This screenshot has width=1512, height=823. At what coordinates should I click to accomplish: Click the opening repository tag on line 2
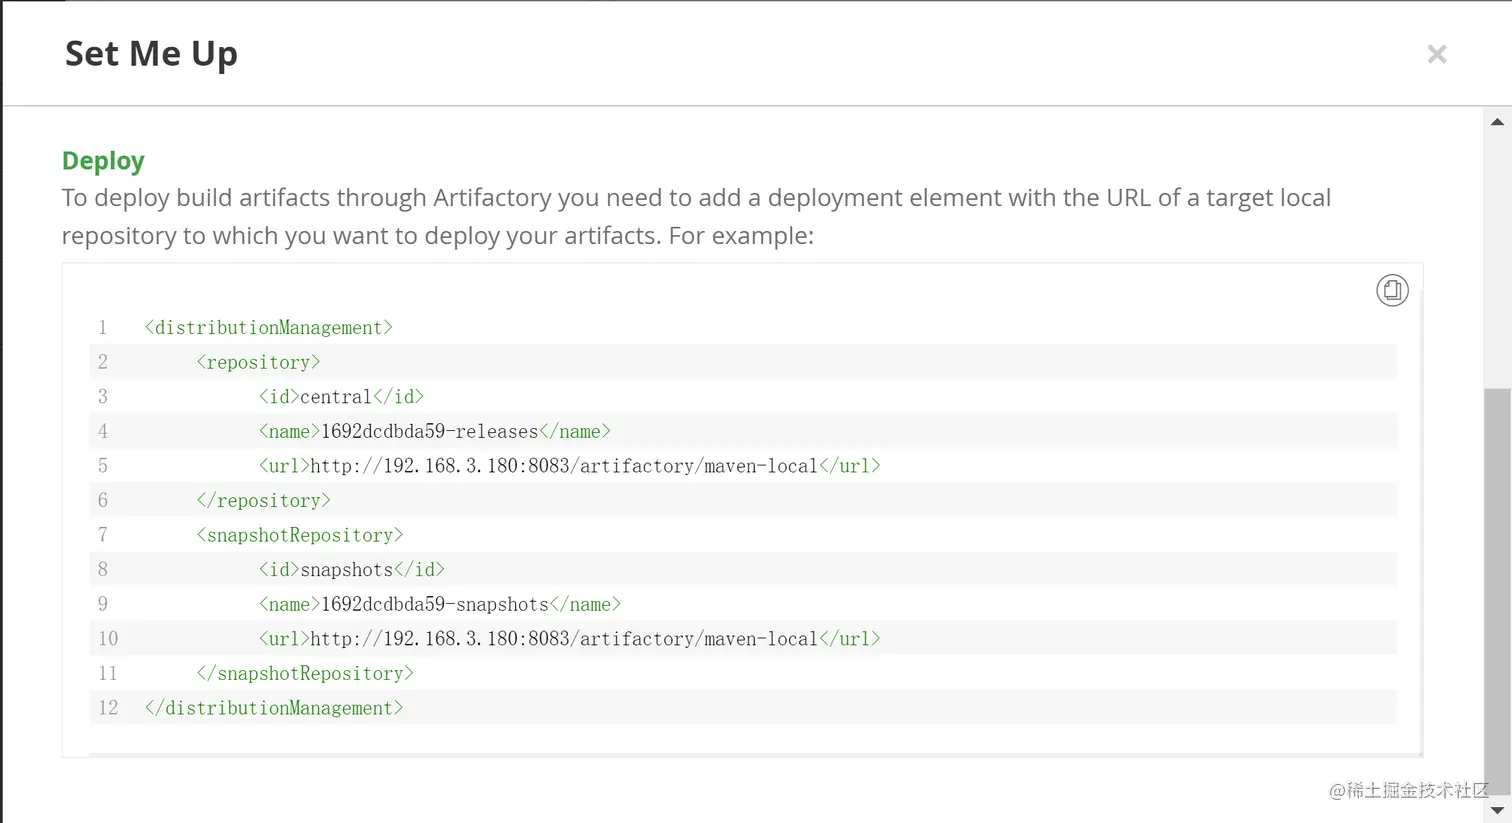coord(258,362)
